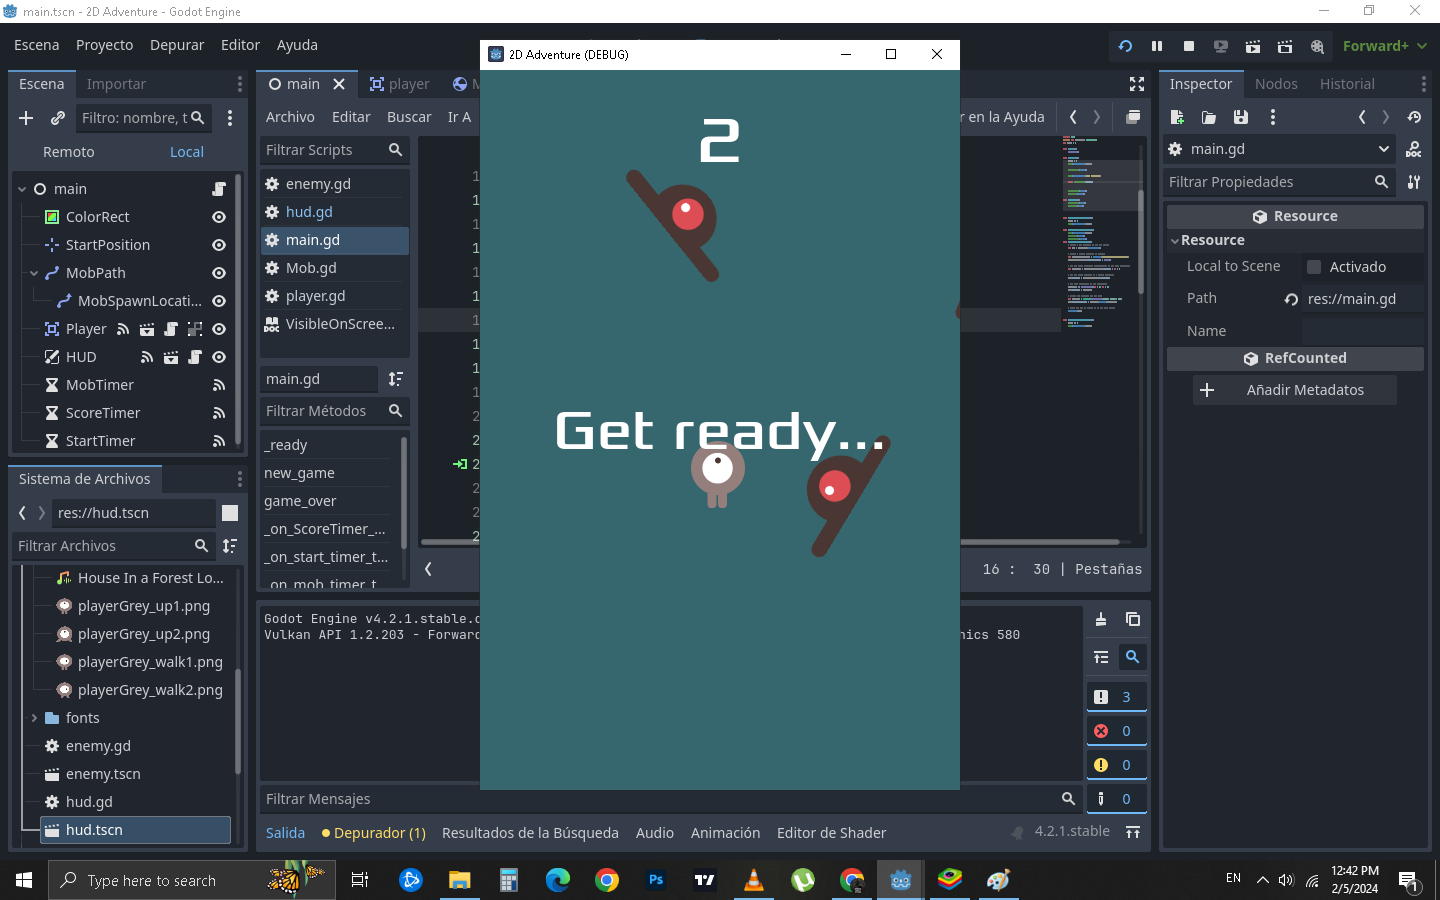The image size is (1440, 900).
Task: Switch to the Nodos tab
Action: click(1276, 84)
